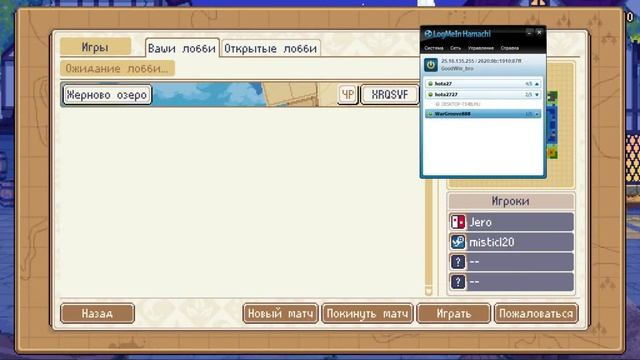The image size is (640, 360).
Task: Click the Покинуть матч button
Action: pos(367,313)
